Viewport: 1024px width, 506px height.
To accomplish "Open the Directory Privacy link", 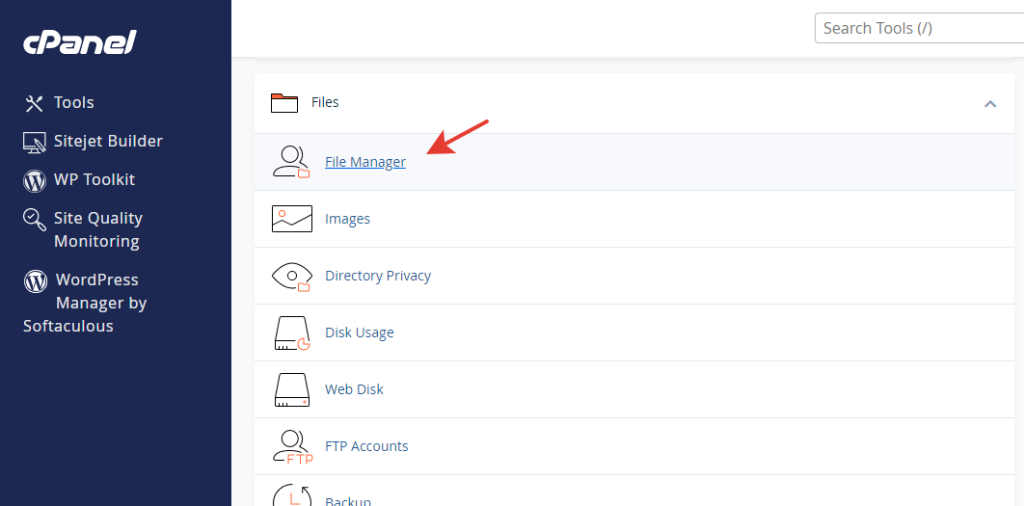I will (378, 276).
